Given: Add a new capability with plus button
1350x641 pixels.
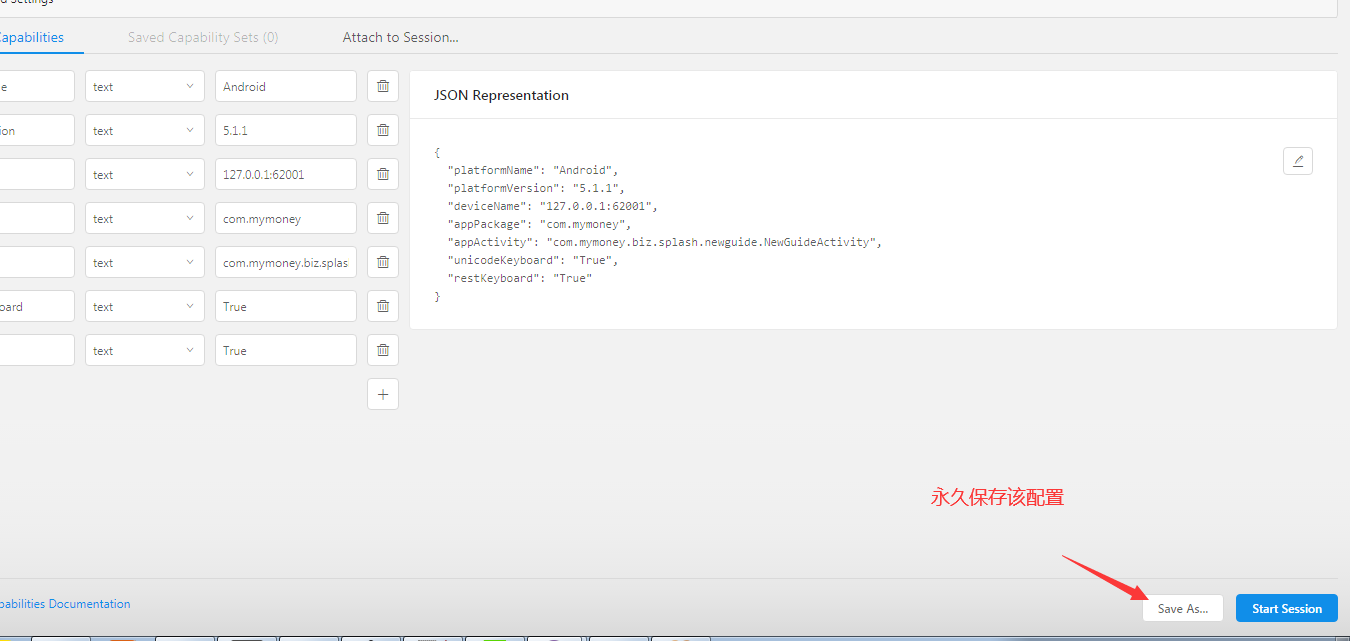Looking at the screenshot, I should pos(383,394).
